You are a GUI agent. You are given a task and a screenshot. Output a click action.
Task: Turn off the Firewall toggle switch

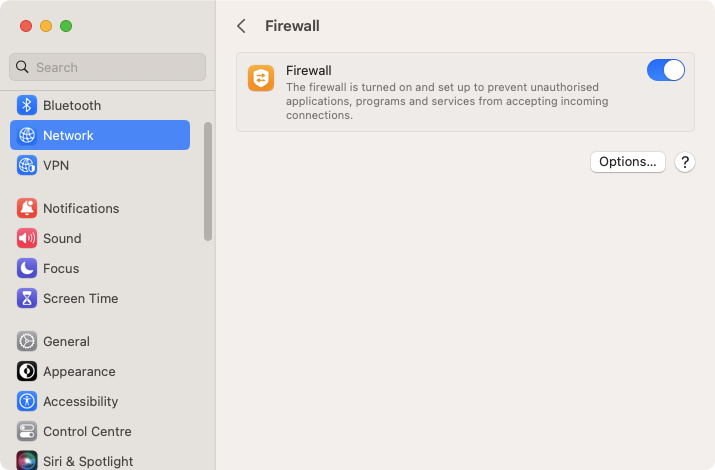click(666, 70)
